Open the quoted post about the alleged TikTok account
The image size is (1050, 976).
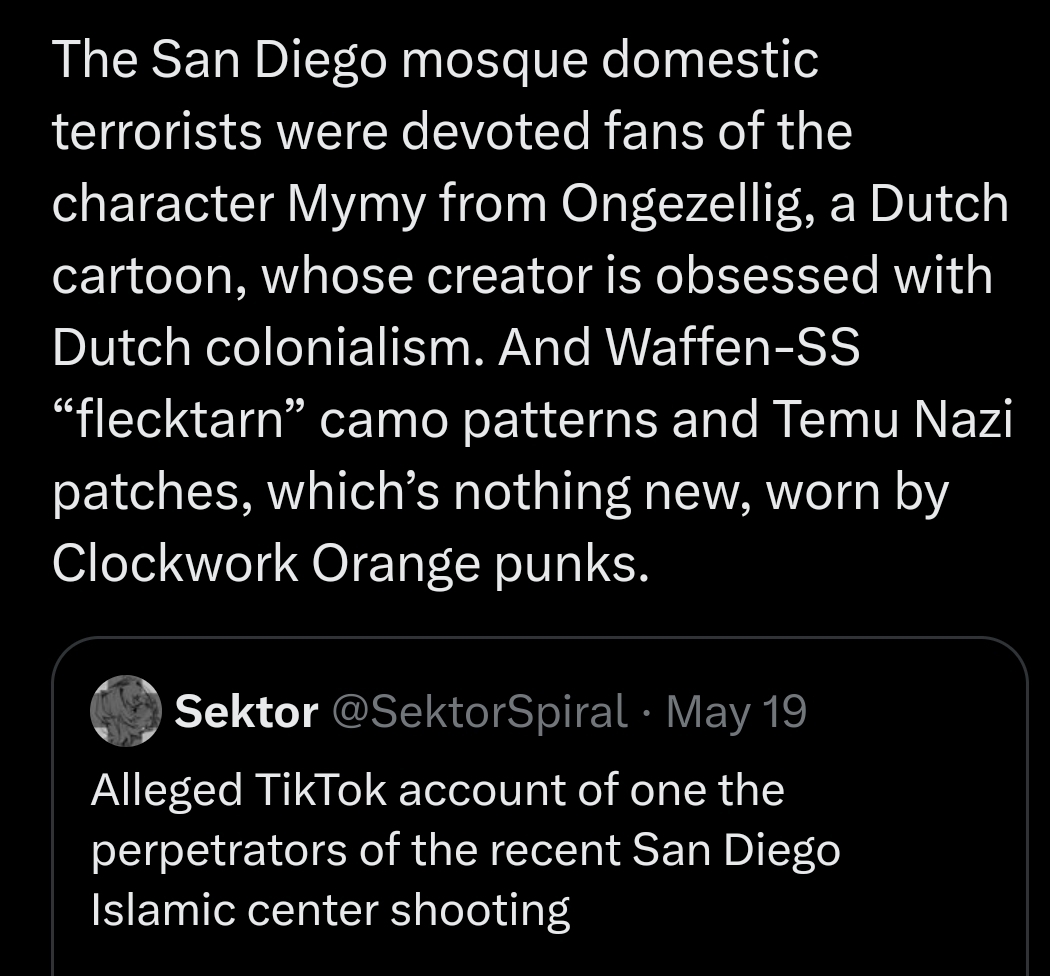coord(540,807)
